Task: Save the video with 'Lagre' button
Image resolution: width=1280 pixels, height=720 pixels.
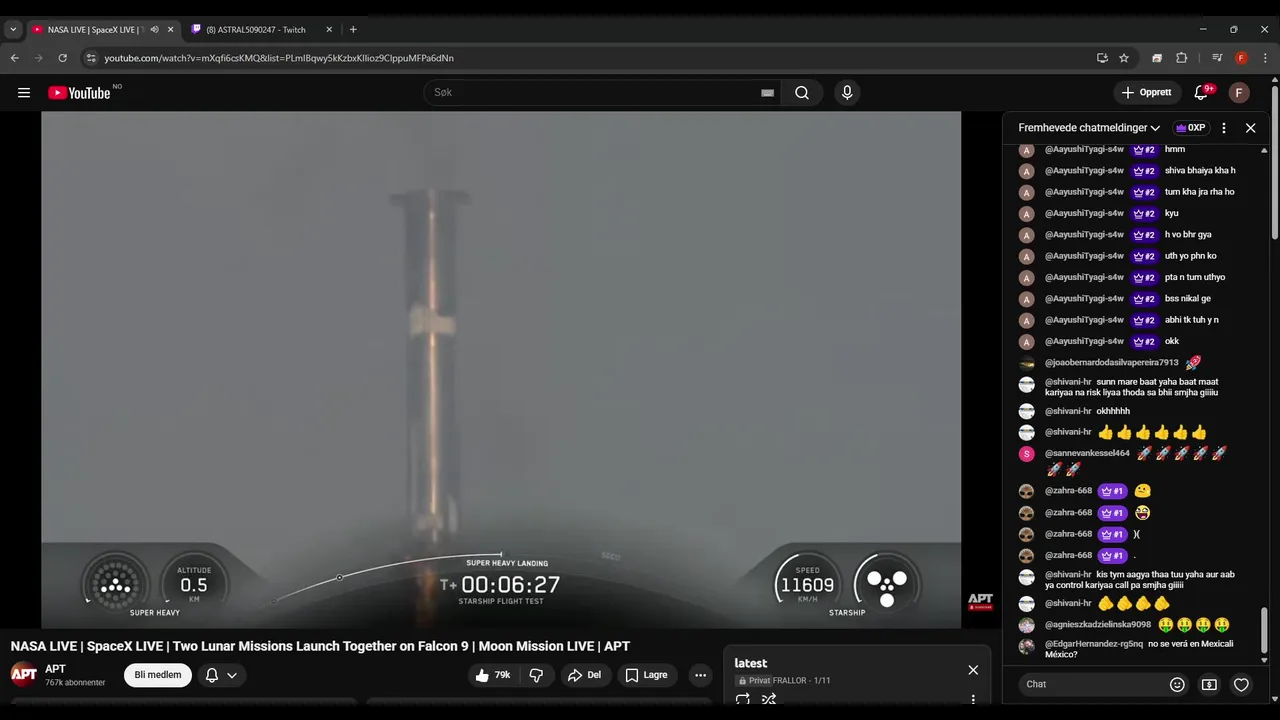Action: click(x=646, y=675)
